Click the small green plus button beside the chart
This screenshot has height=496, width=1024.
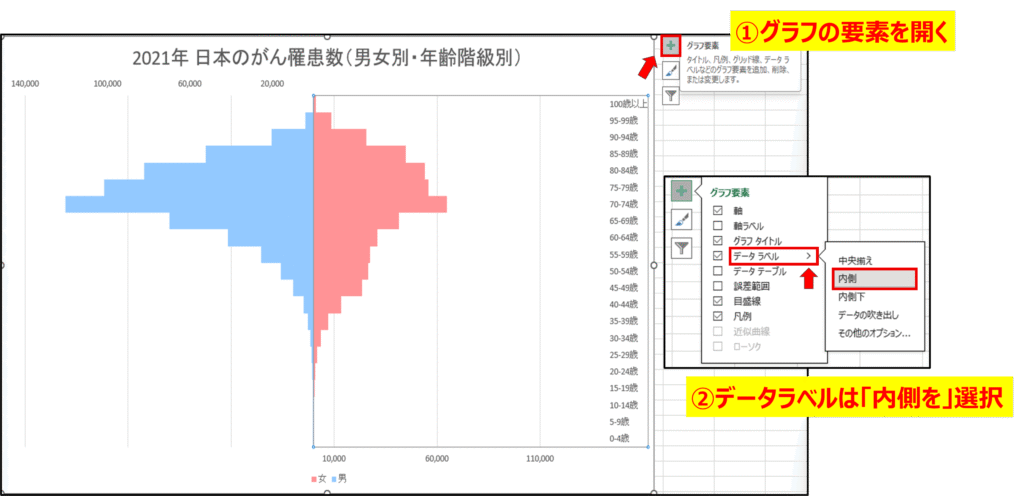pyautogui.click(x=670, y=46)
